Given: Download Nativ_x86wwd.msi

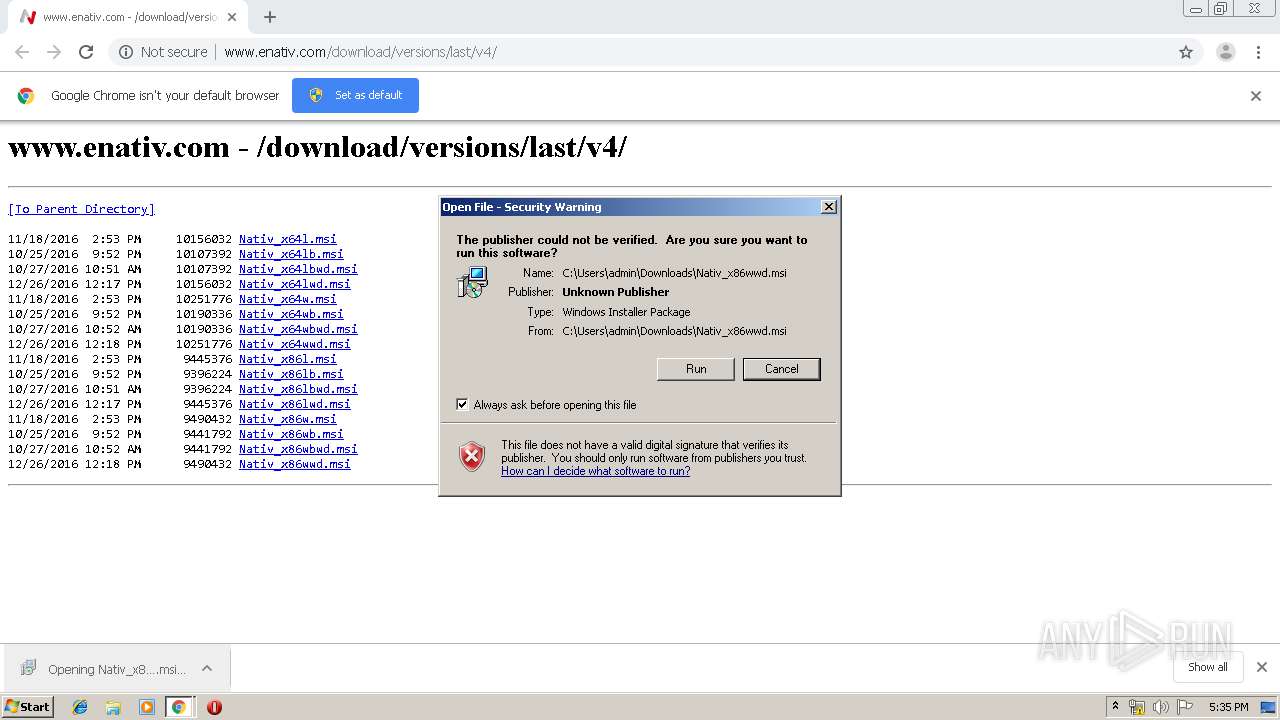Looking at the screenshot, I should coord(295,464).
